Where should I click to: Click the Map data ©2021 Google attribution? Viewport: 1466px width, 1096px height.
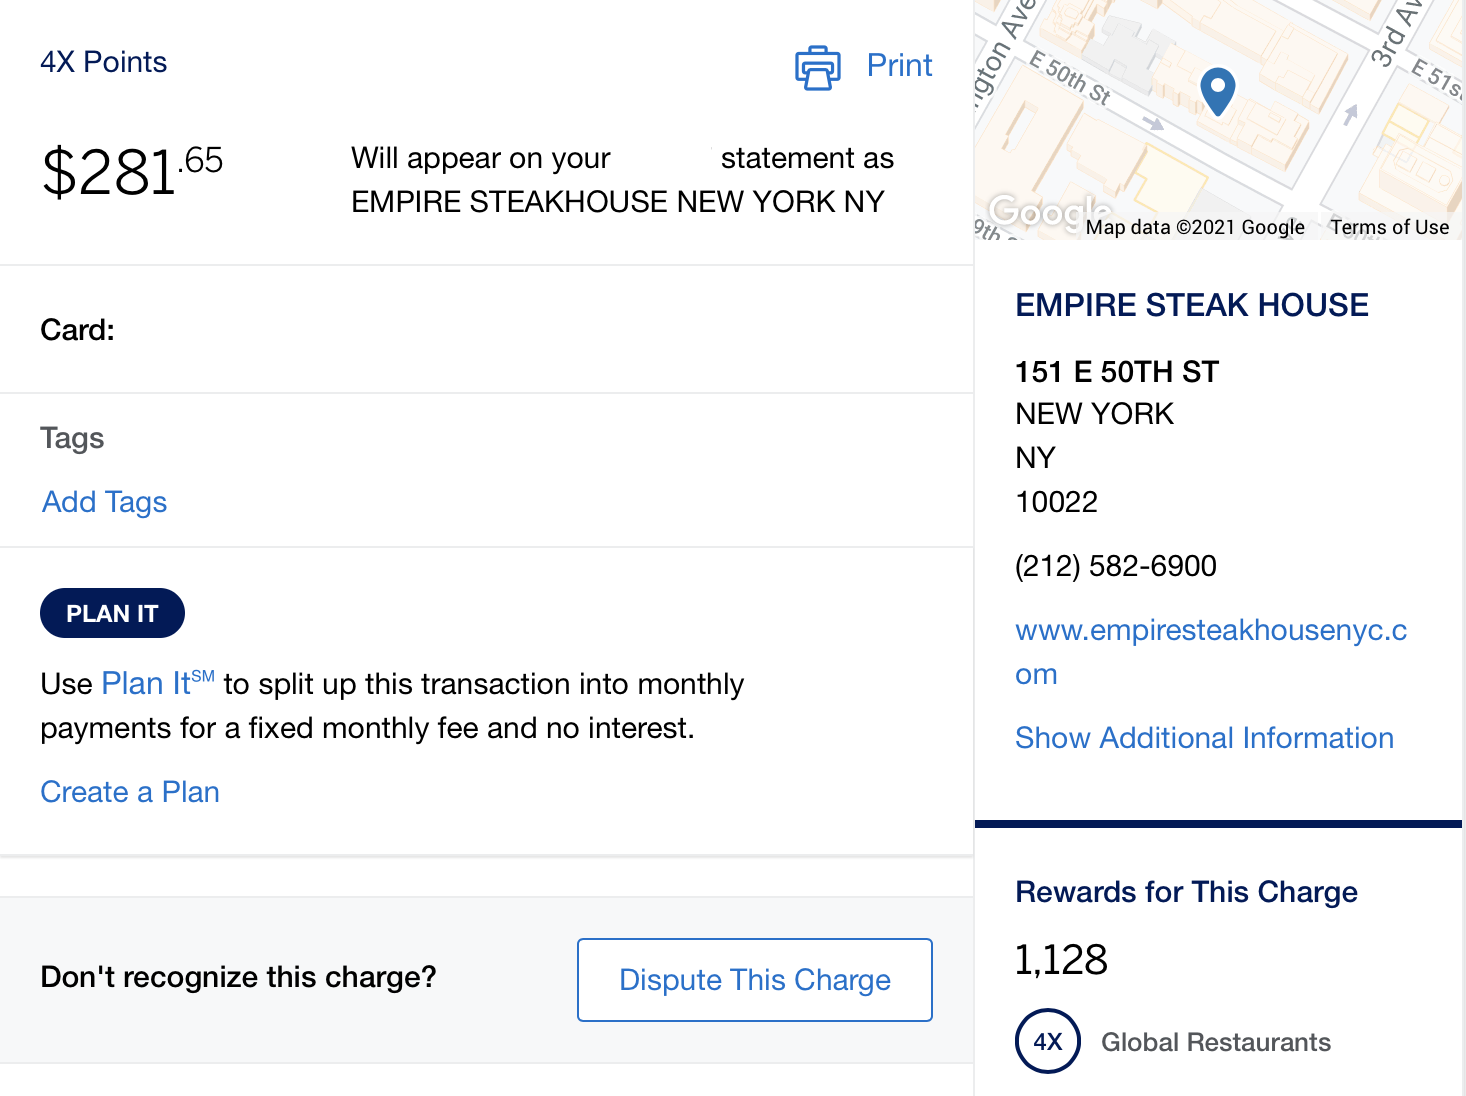pos(1197,227)
